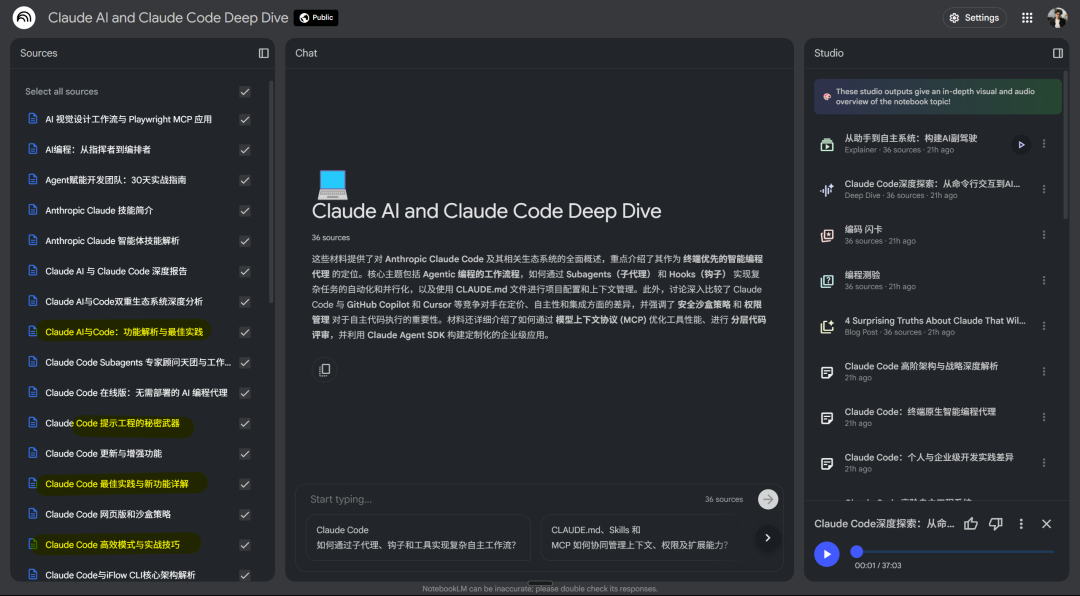Open the Google apps grid icon
The width and height of the screenshot is (1080, 596).
click(1027, 18)
